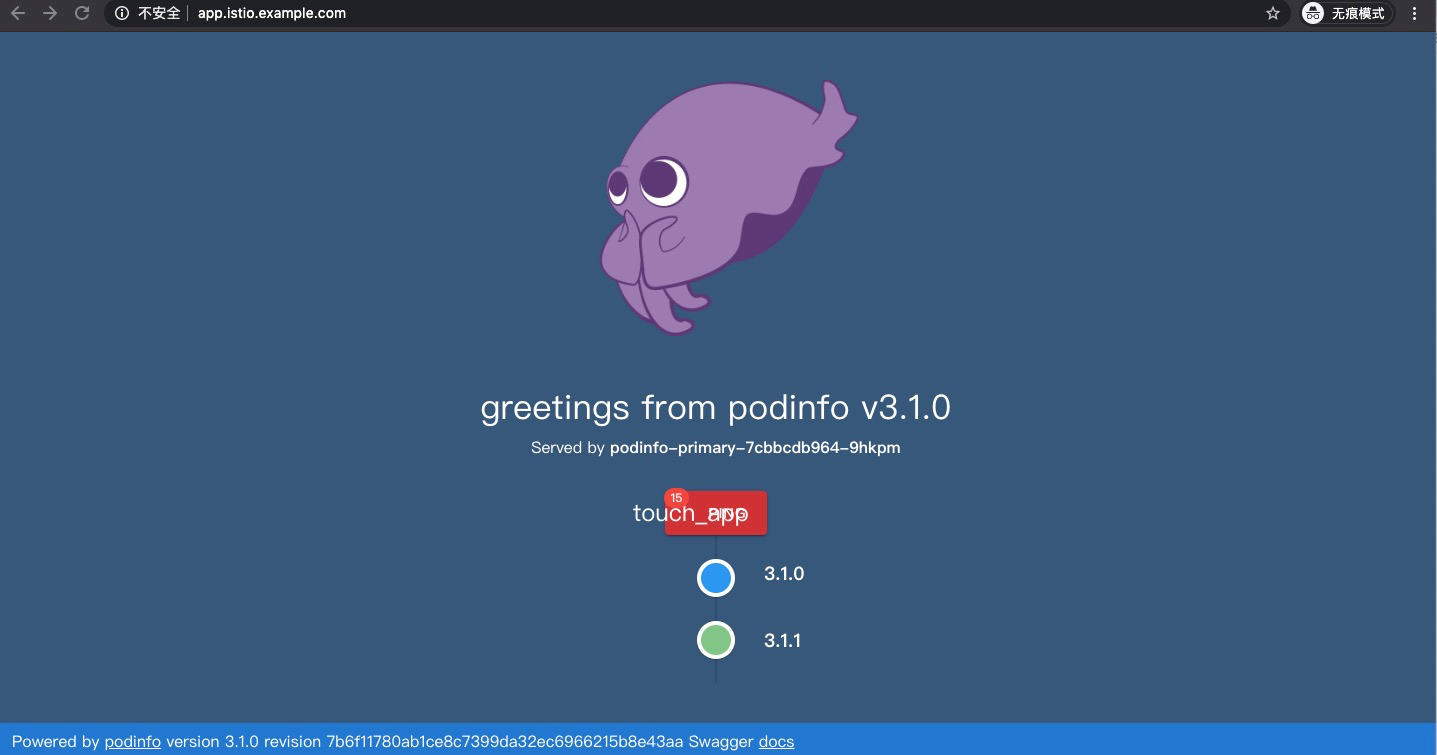
Task: Go back with the browser back arrow
Action: [x=18, y=13]
